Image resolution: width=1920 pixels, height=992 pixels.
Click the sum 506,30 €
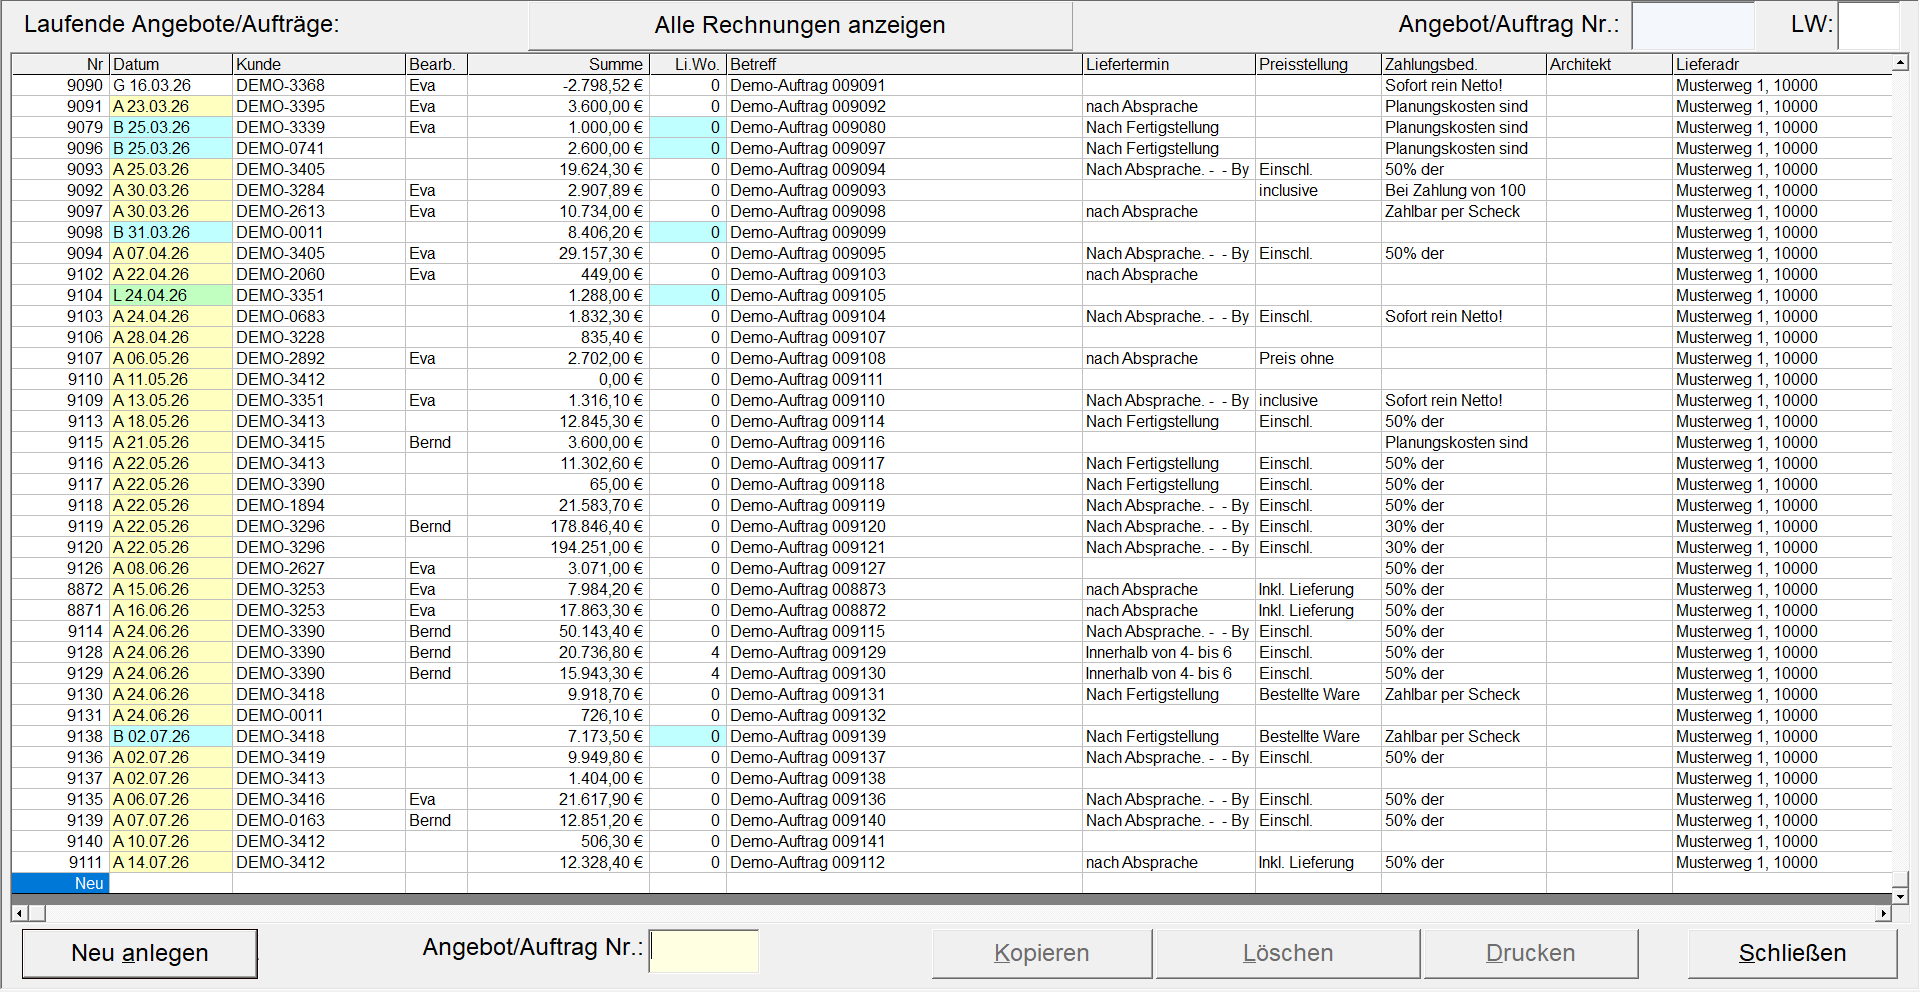[x=558, y=842]
